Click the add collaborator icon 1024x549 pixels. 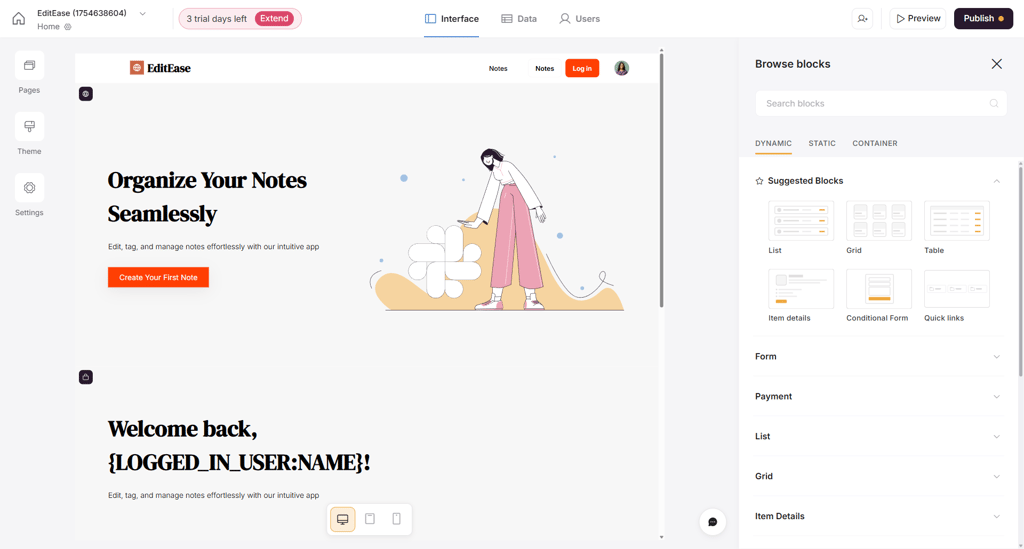click(863, 18)
